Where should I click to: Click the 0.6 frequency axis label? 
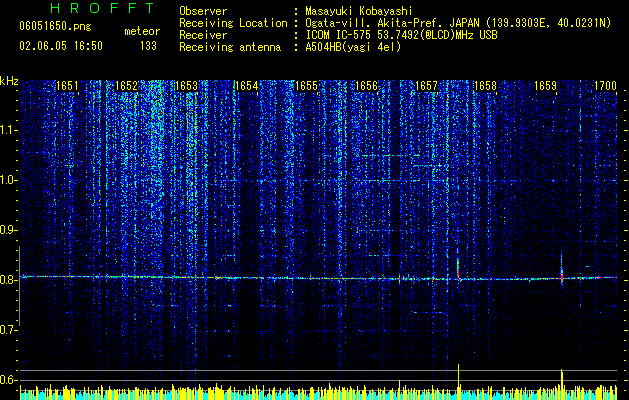click(x=9, y=380)
